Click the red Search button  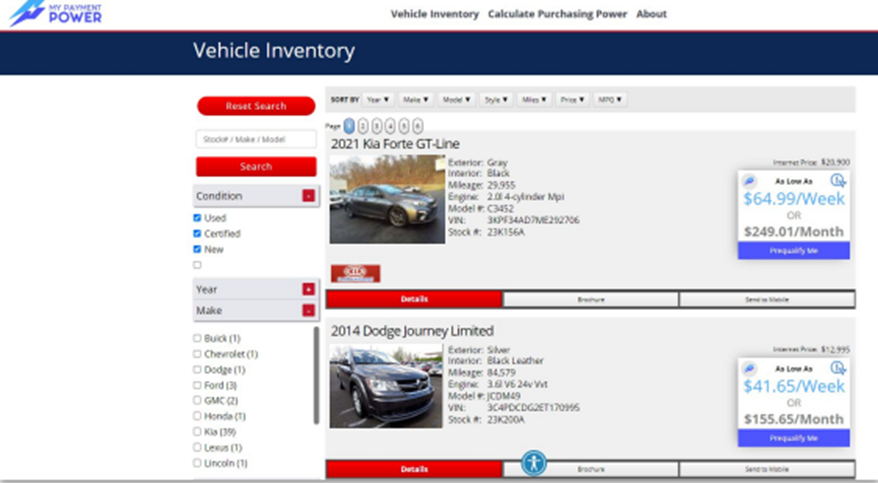click(x=256, y=167)
